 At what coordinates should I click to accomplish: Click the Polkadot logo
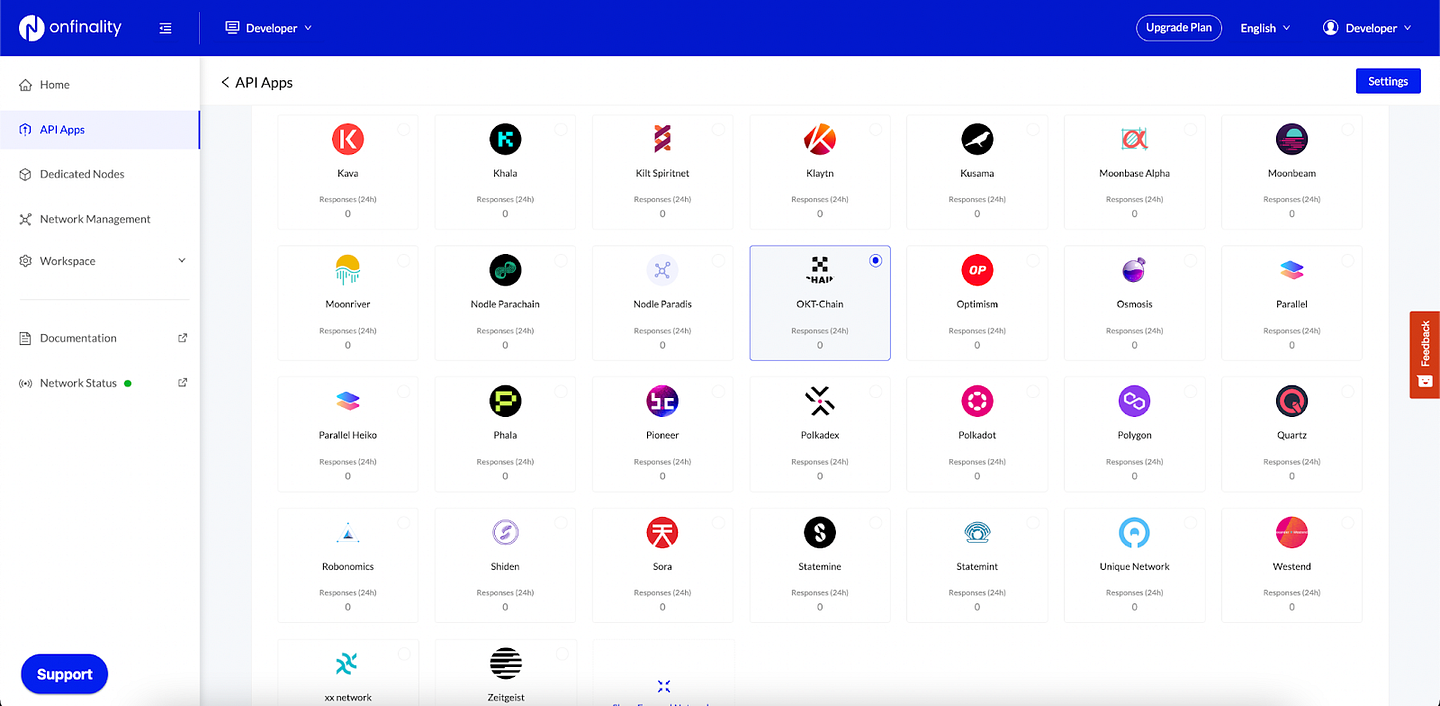[977, 401]
